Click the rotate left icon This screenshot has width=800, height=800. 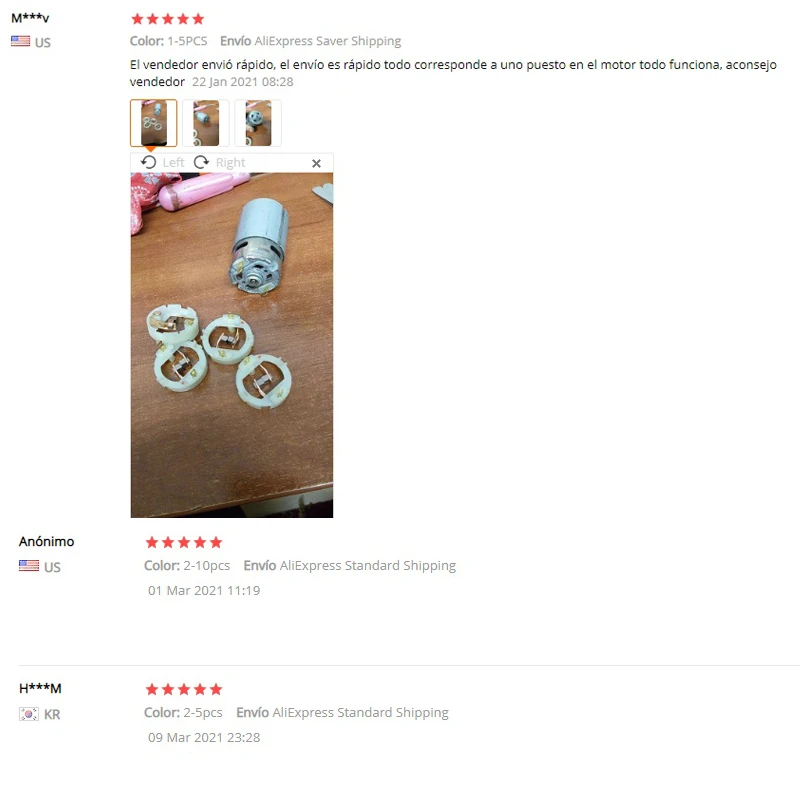(148, 162)
